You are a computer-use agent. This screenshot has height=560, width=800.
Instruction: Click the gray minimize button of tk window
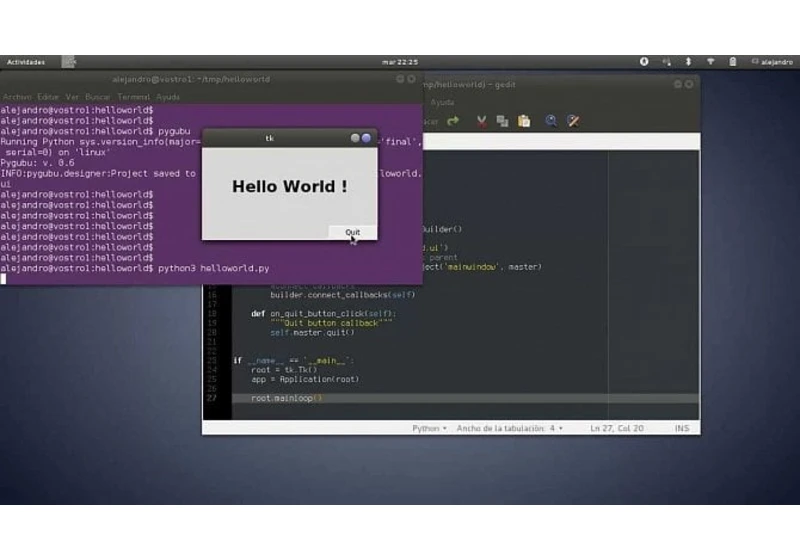click(x=355, y=138)
